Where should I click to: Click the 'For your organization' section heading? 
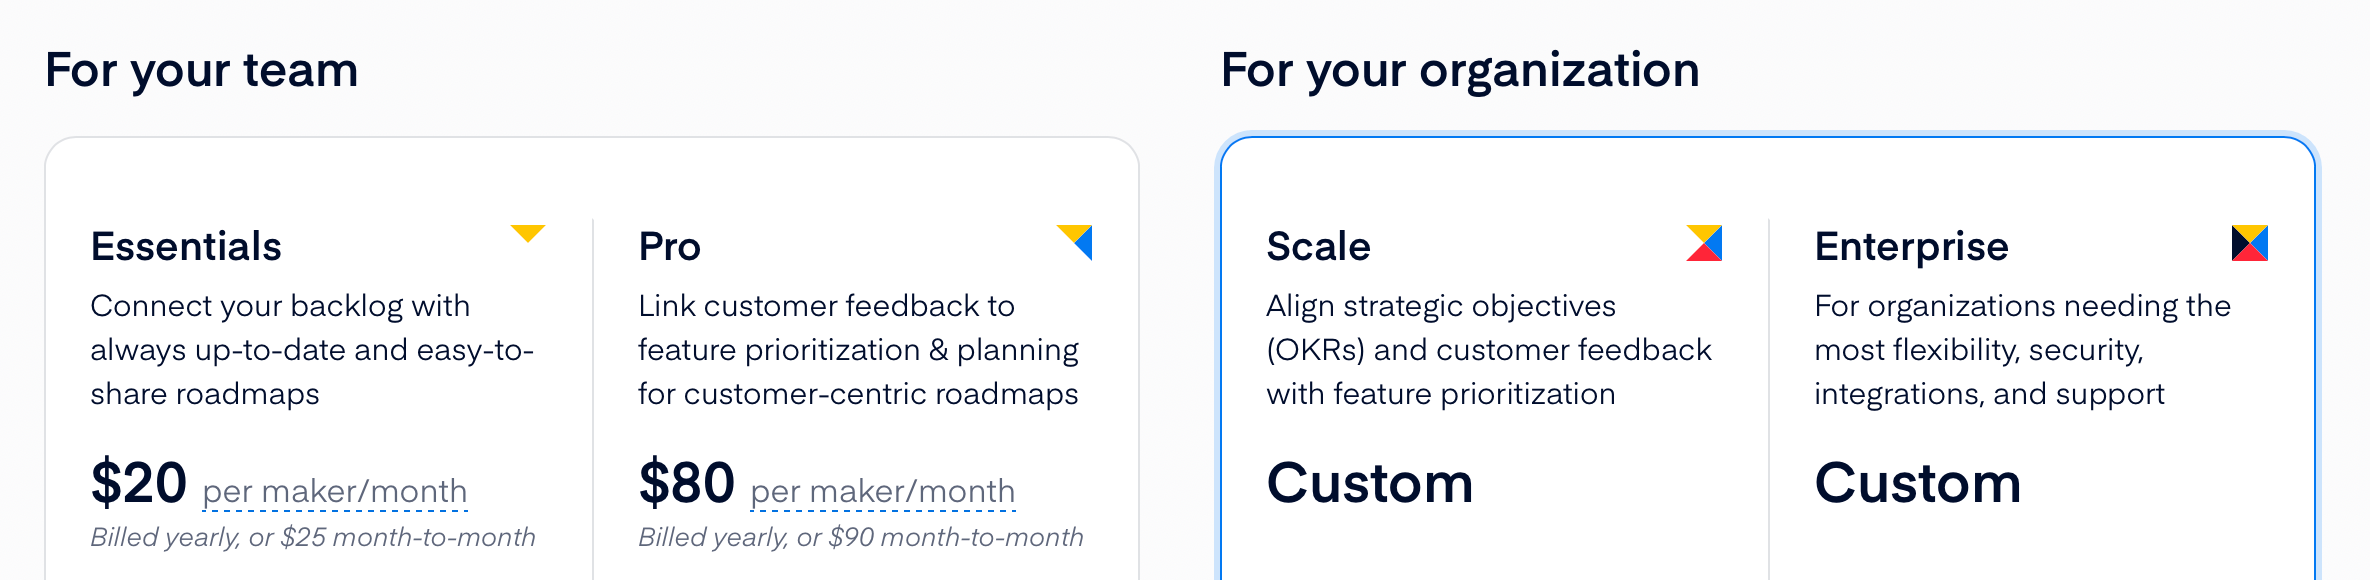(1460, 71)
